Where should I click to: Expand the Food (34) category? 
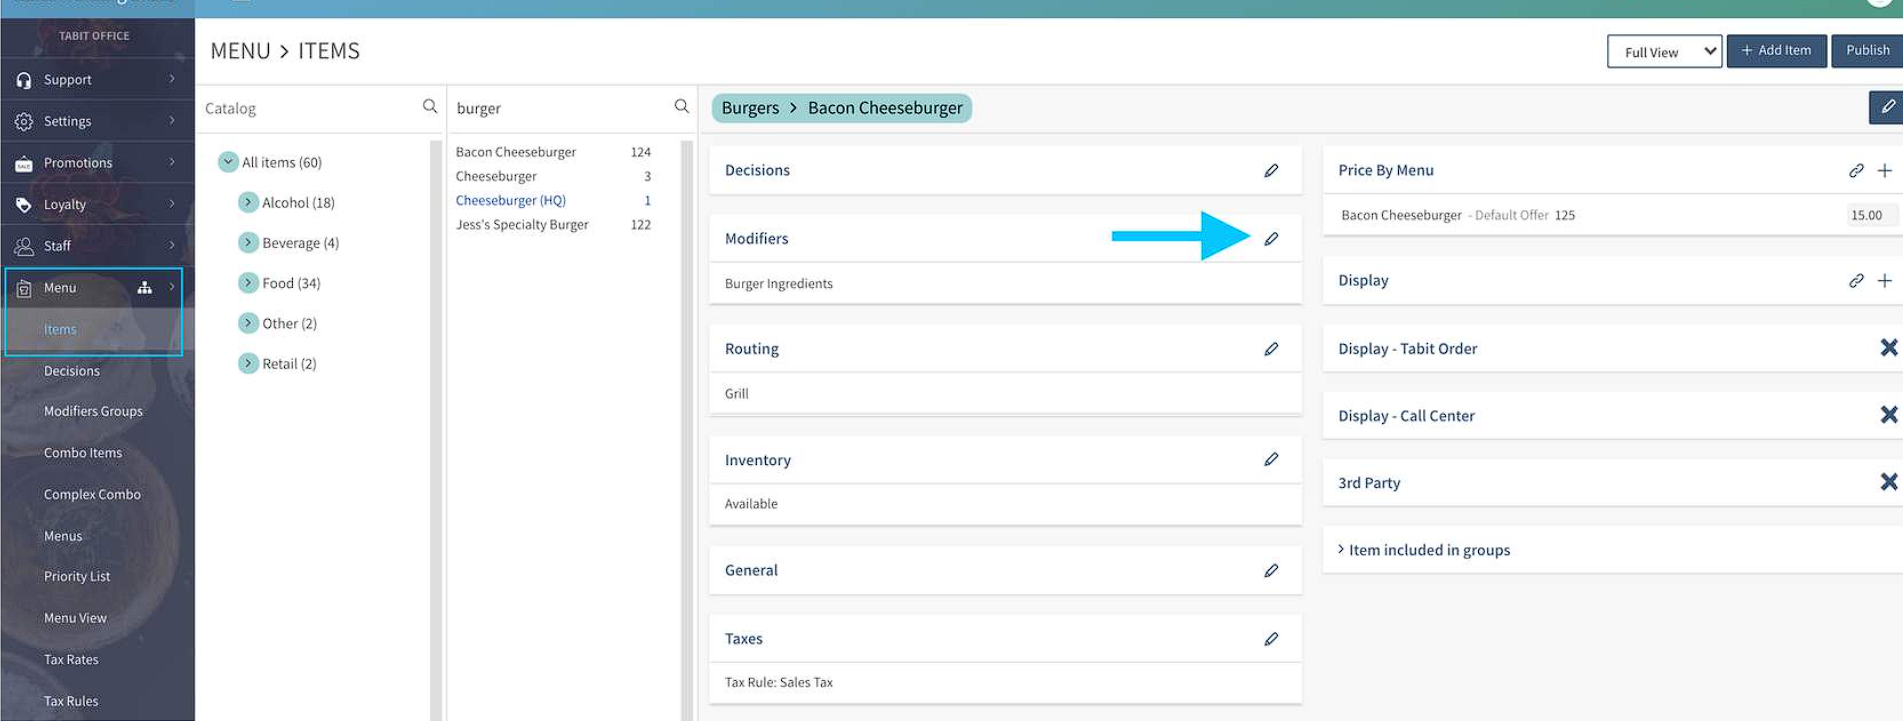248,283
